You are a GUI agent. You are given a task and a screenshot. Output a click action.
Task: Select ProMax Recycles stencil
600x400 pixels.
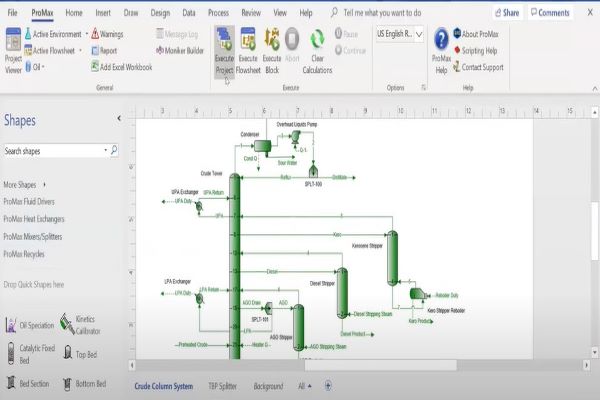pyautogui.click(x=24, y=254)
